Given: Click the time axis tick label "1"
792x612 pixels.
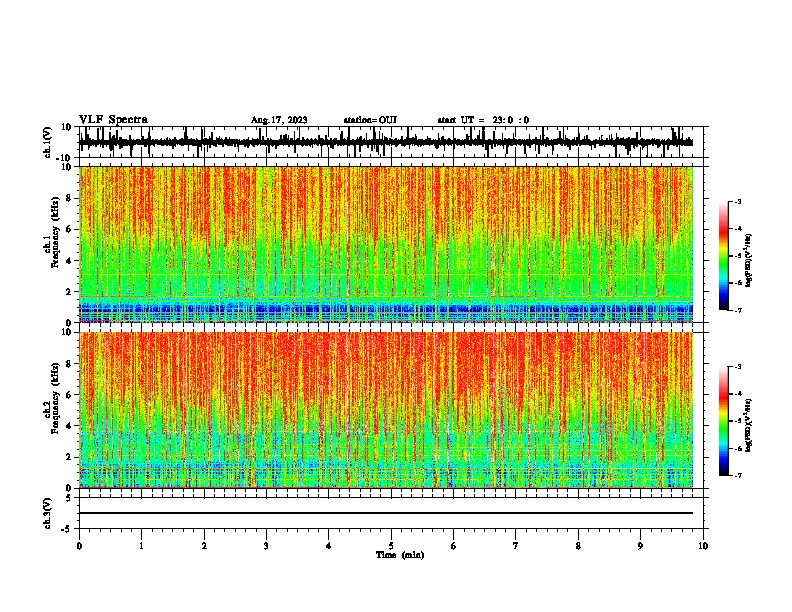Looking at the screenshot, I should (x=141, y=546).
